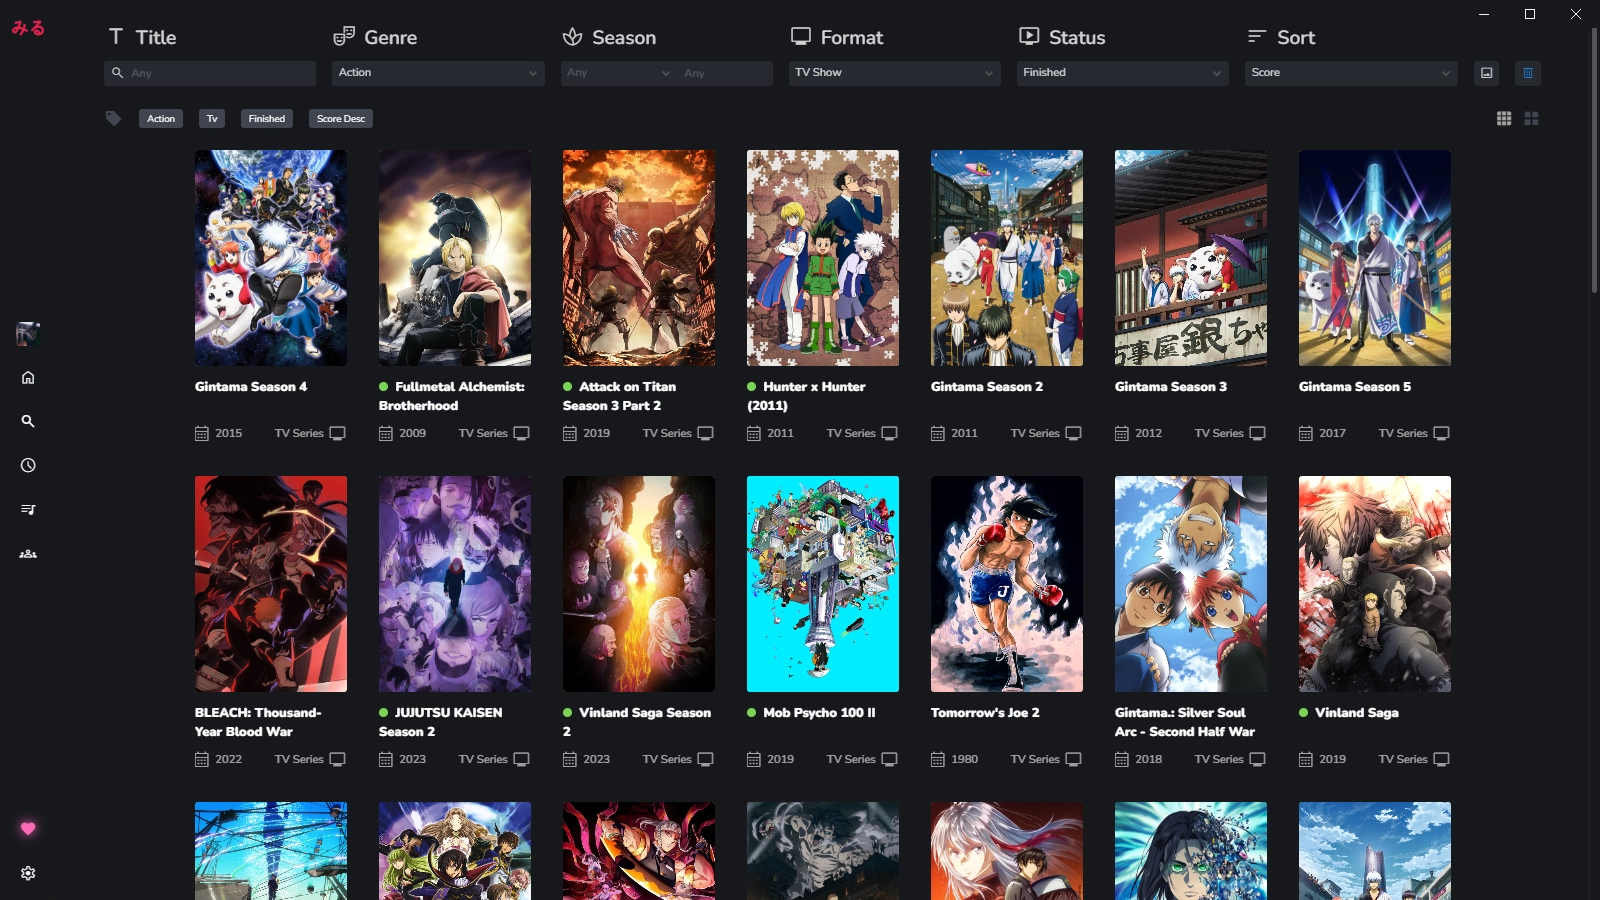Click the Action filter tag chip

(x=161, y=119)
